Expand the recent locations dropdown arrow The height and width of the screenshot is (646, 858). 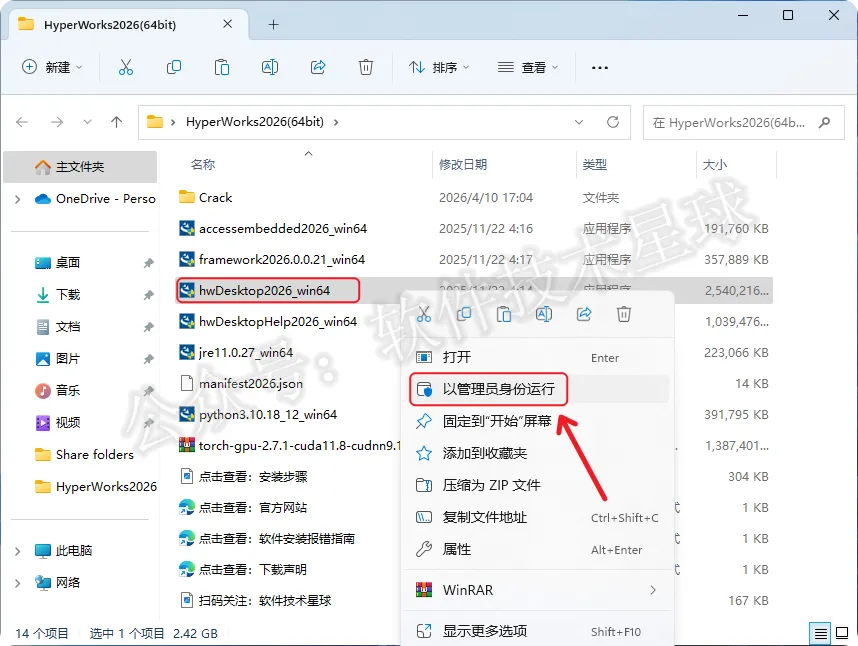[x=87, y=122]
